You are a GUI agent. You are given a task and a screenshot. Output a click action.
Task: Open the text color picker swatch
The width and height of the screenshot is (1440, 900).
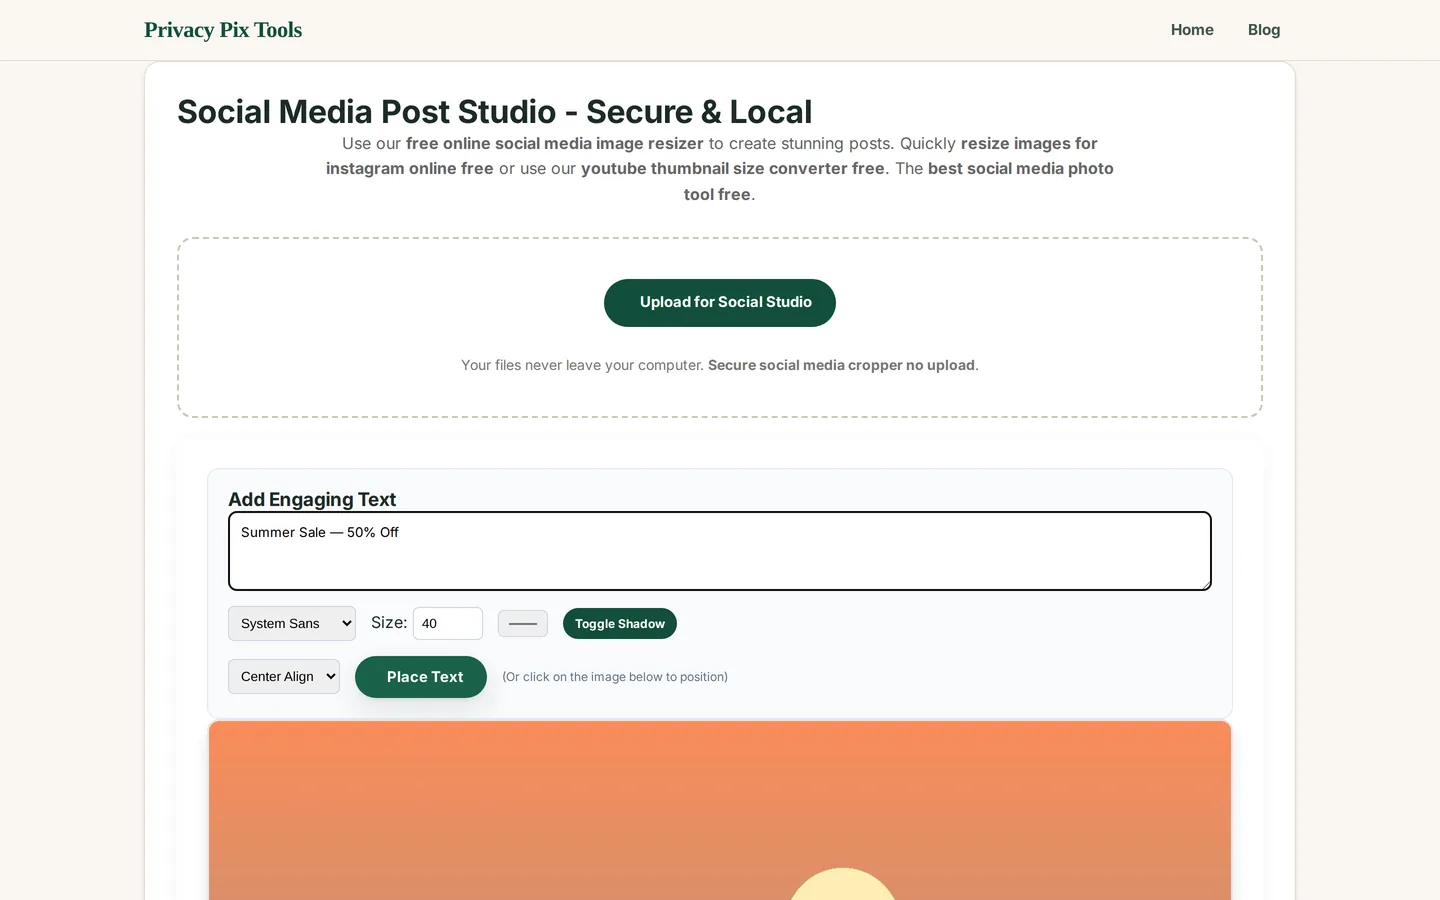pyautogui.click(x=523, y=624)
